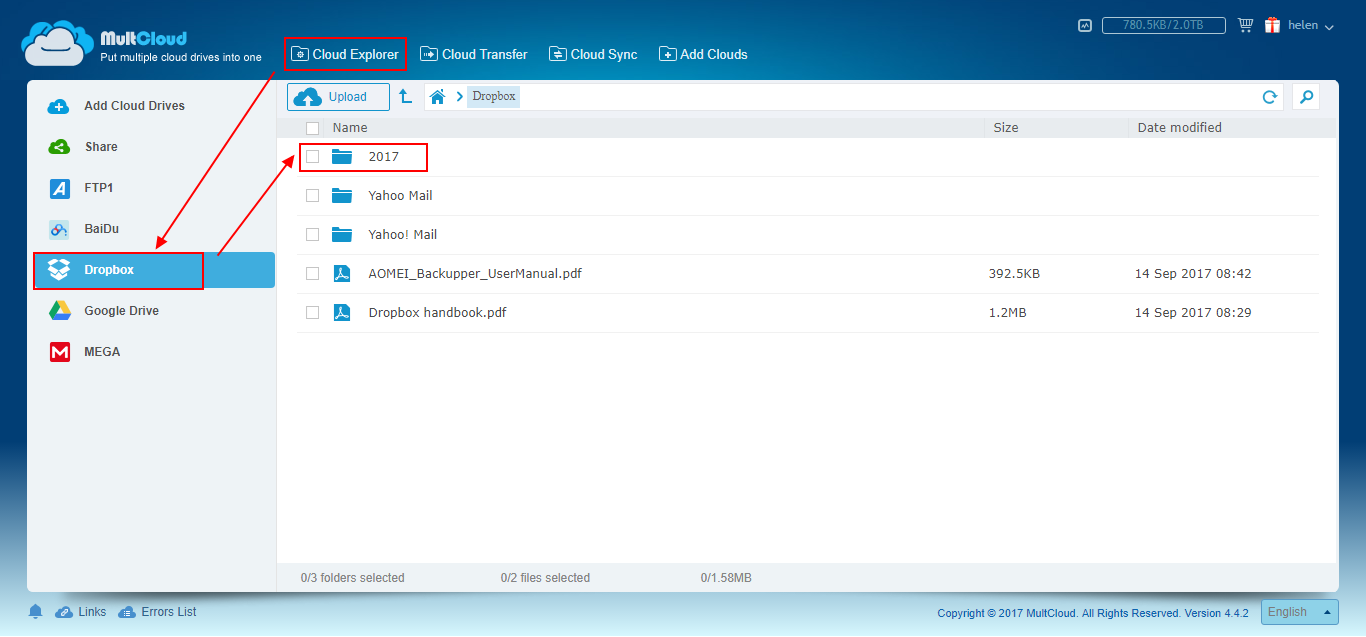Click the 14 Sep 2017 08:29 date
The width and height of the screenshot is (1366, 637).
1193,313
